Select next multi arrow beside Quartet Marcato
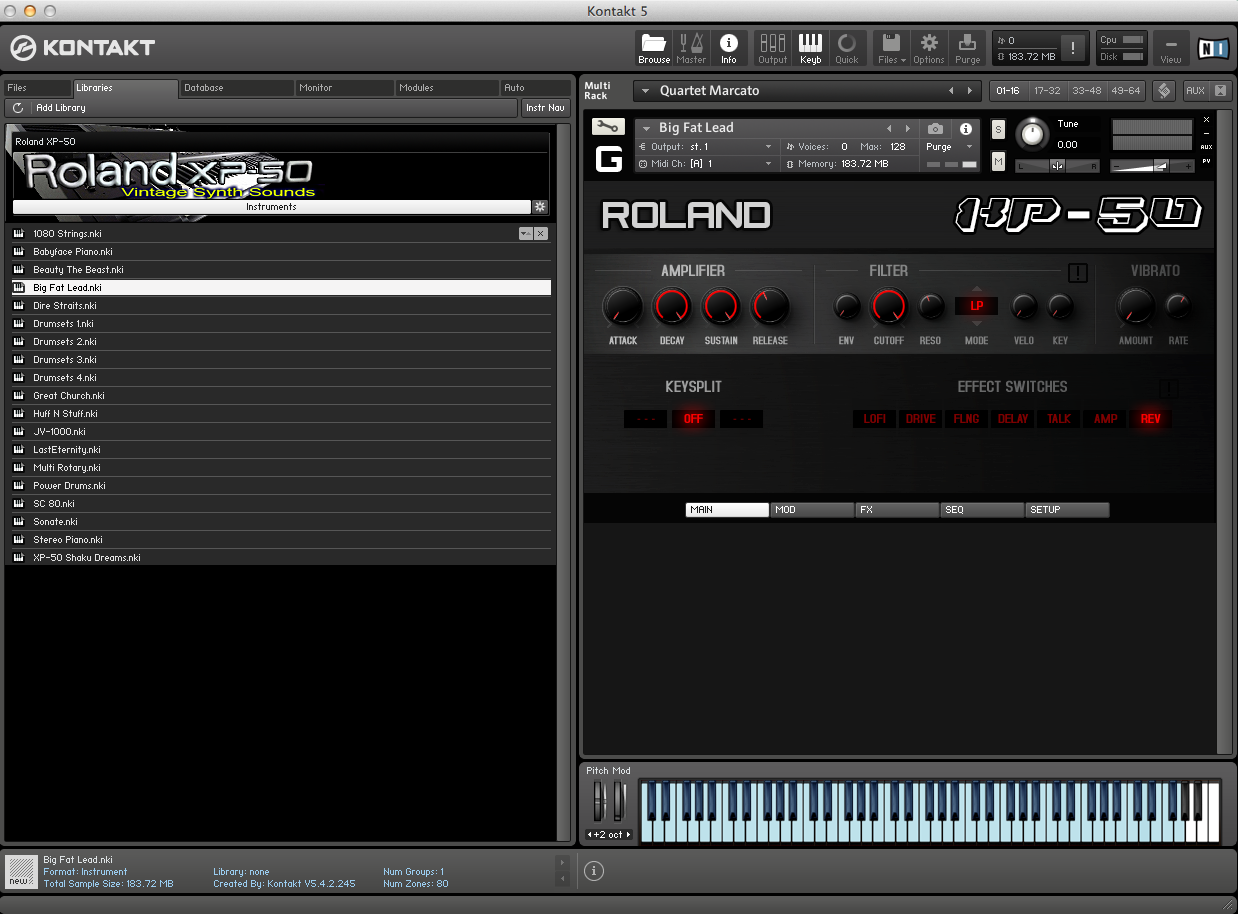 coord(969,91)
